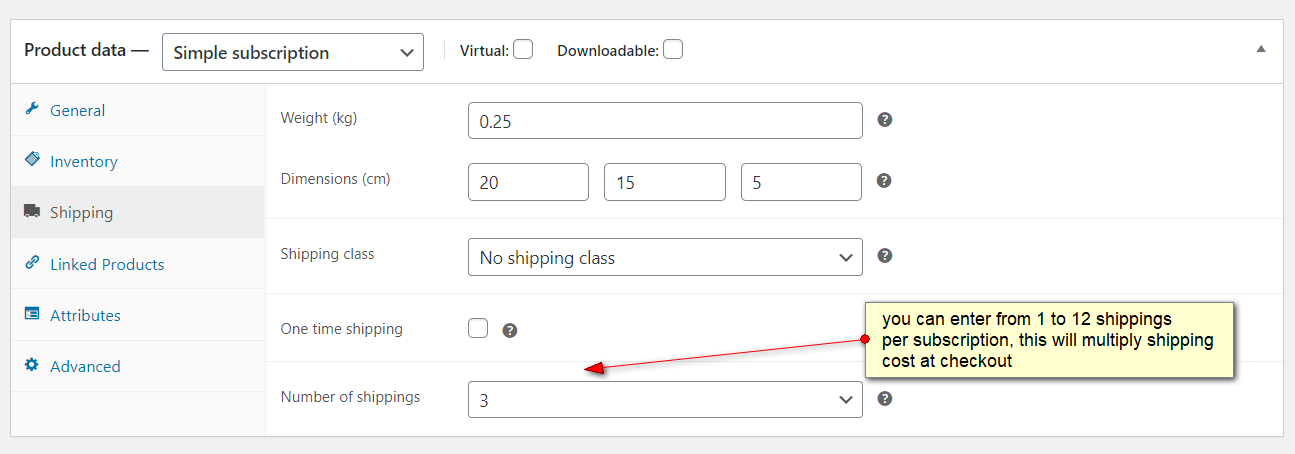Click the wrench icon beside General
The image size is (1295, 454).
tap(32, 109)
